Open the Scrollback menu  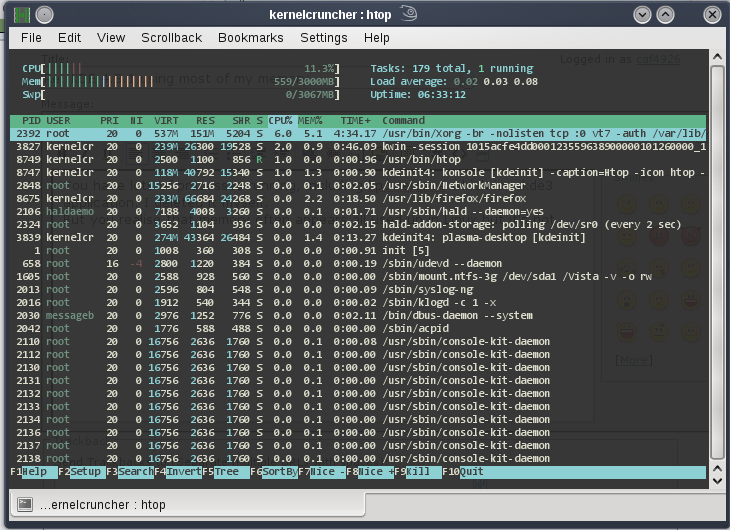coord(171,38)
